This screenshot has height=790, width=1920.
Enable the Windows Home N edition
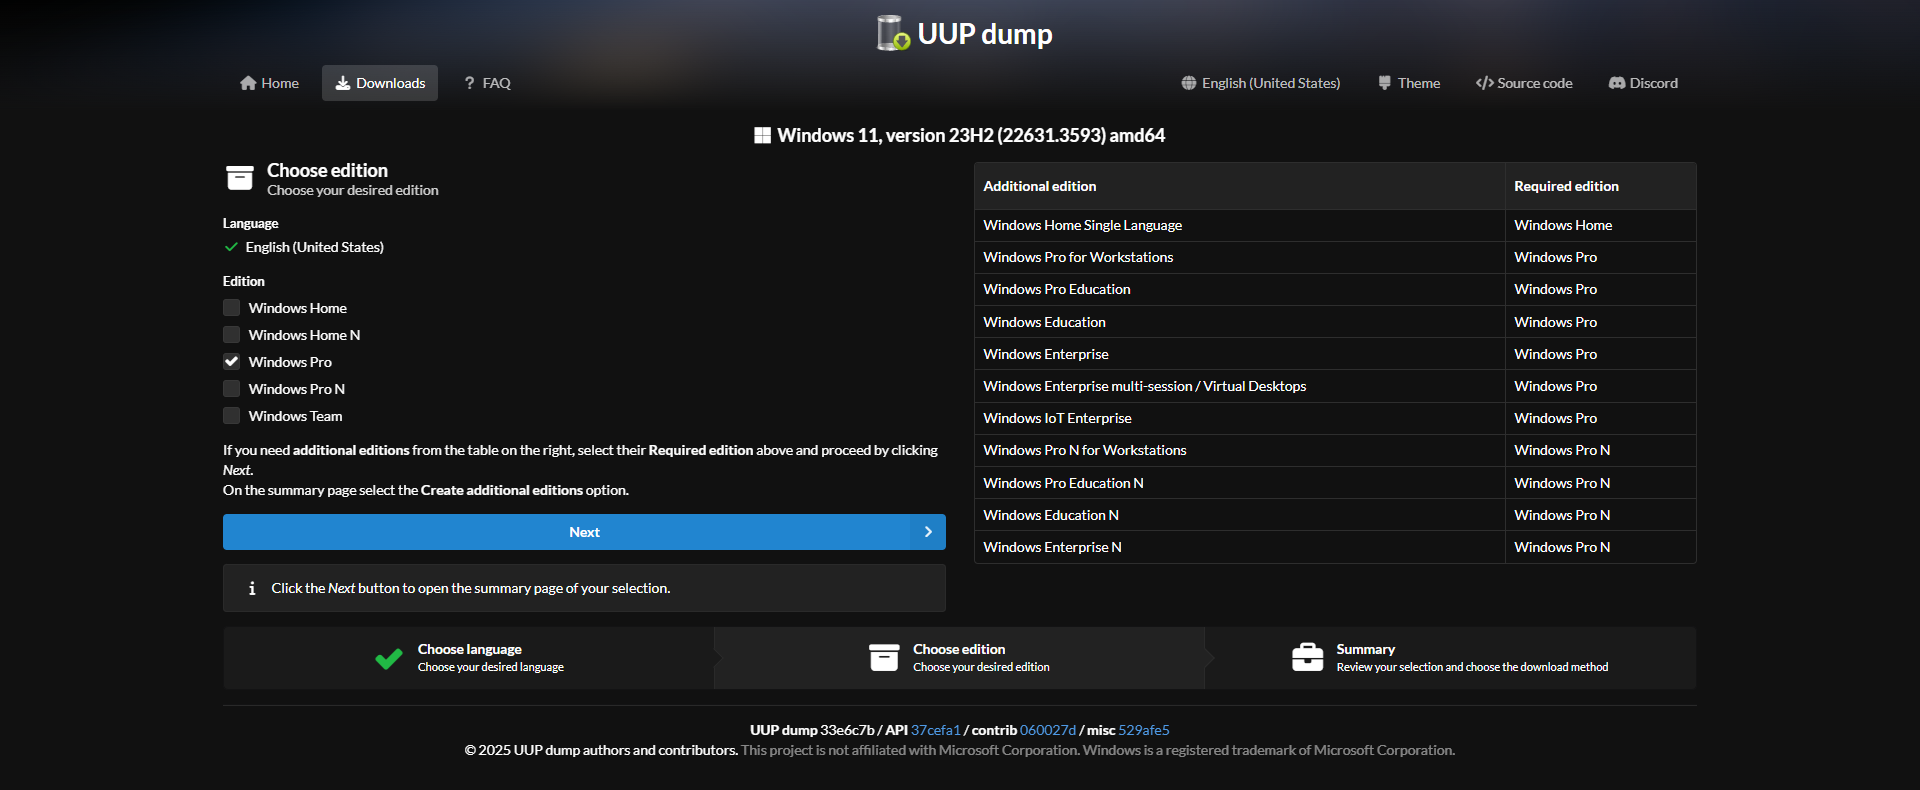[x=232, y=335]
